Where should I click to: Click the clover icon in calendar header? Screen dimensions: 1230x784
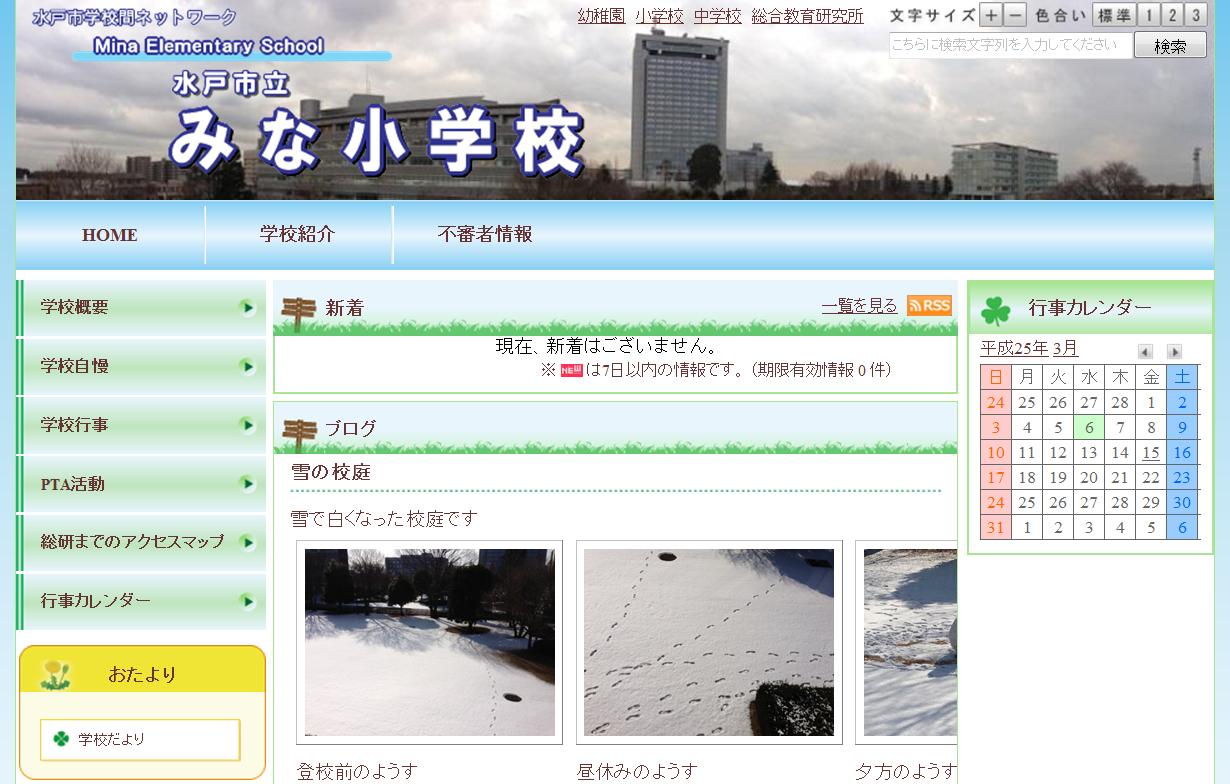995,311
